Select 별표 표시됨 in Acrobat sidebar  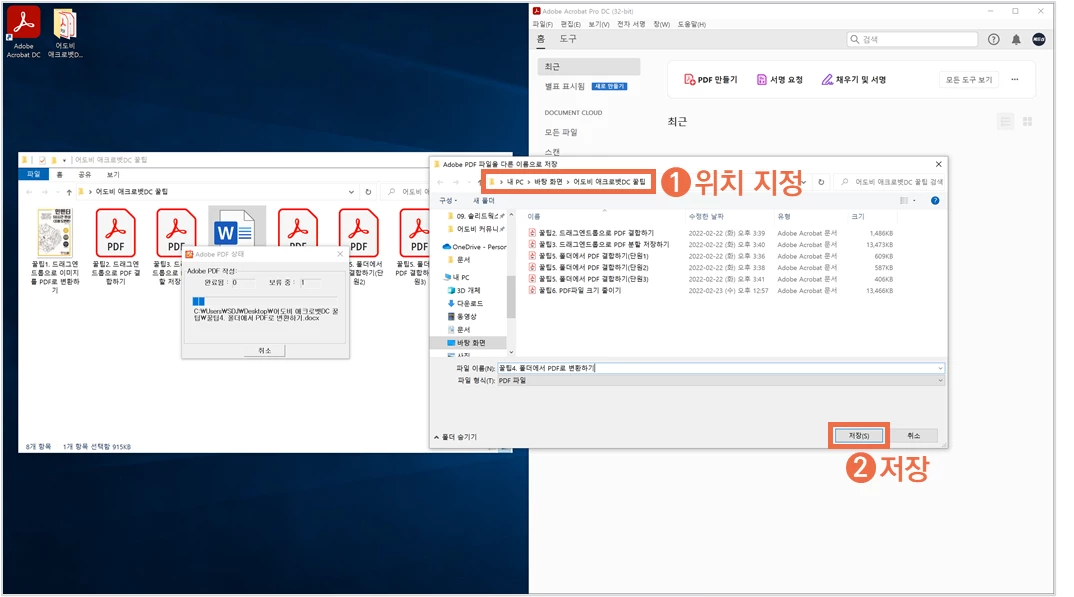pos(564,86)
